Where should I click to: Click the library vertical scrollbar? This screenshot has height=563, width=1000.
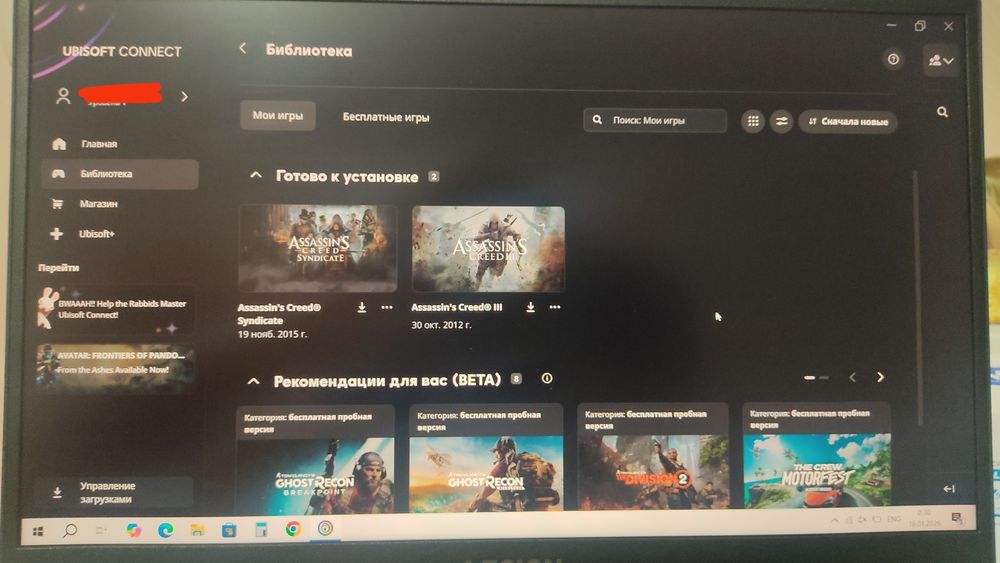coord(918,298)
